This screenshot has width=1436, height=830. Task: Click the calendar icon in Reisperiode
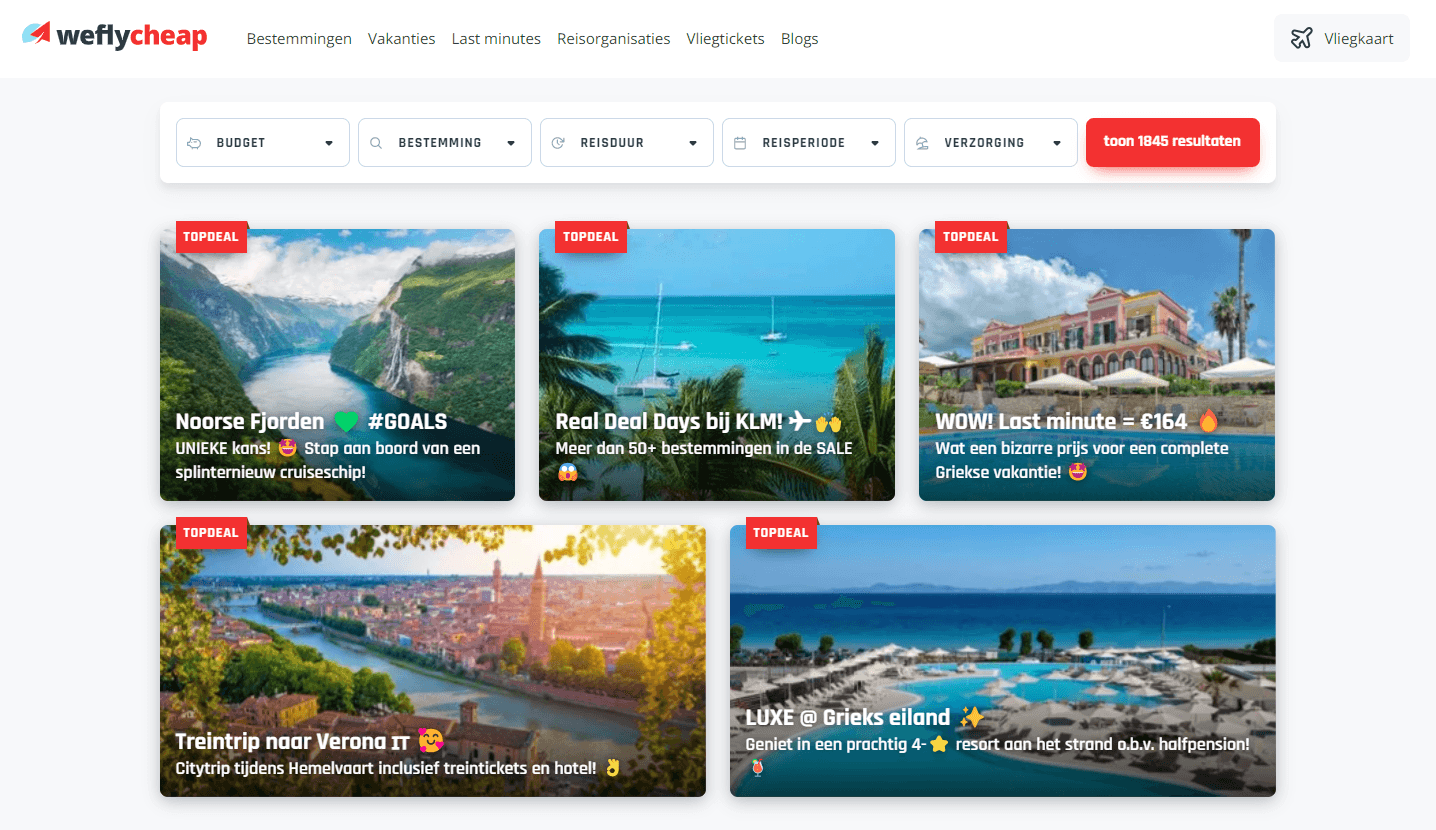coord(740,143)
